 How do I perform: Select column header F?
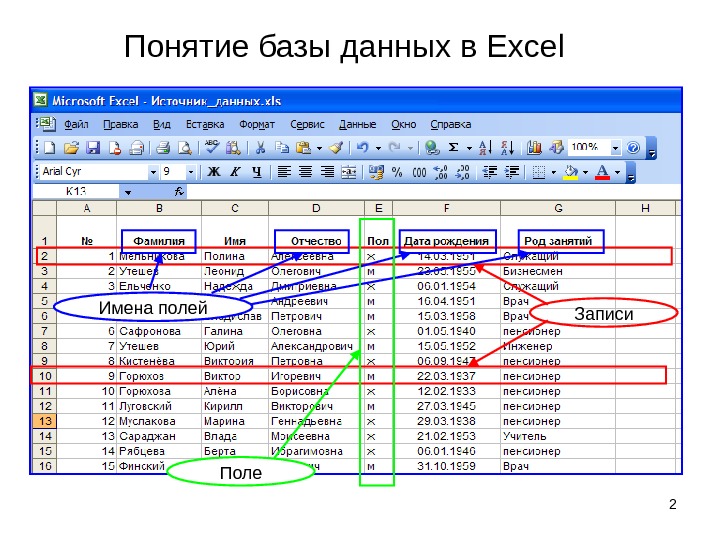(446, 208)
